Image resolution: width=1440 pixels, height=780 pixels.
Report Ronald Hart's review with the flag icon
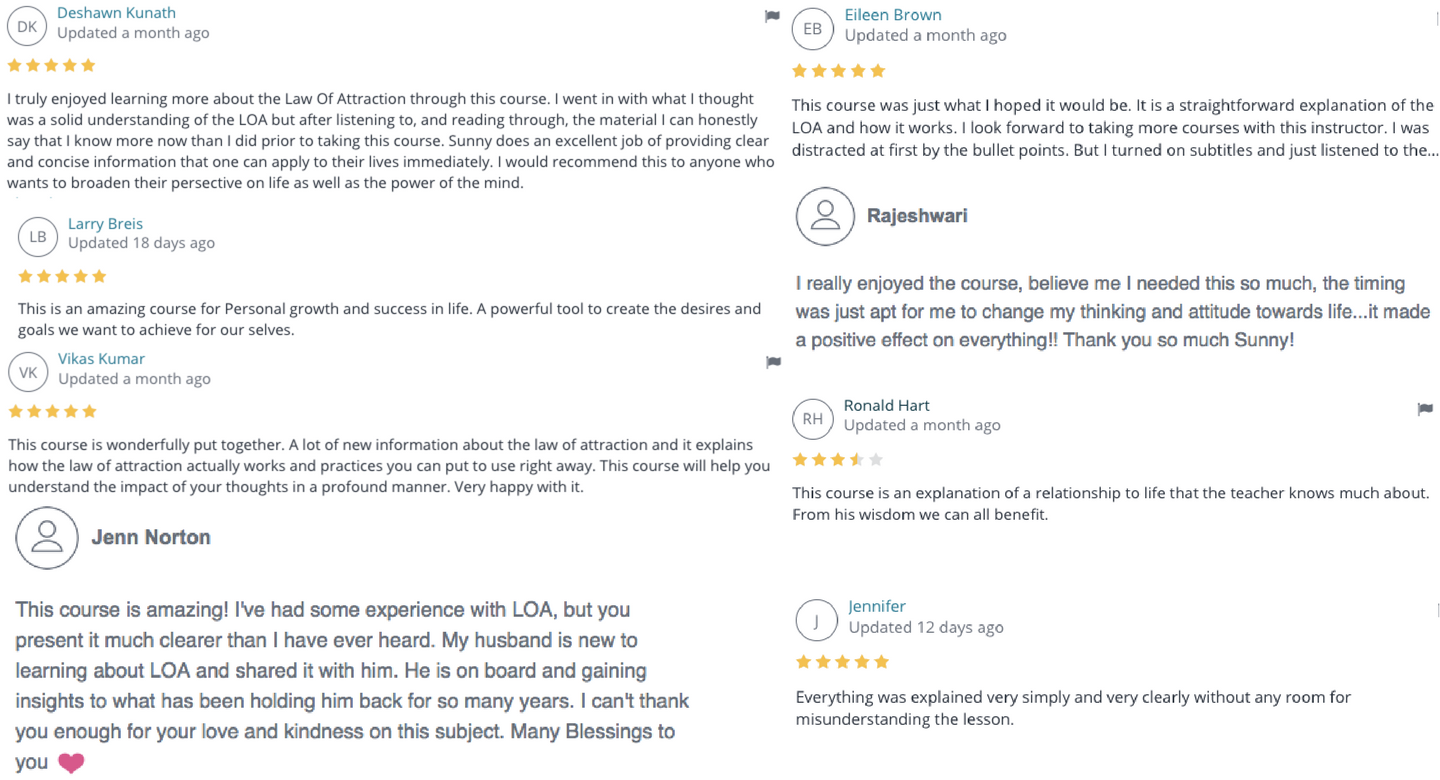(1425, 409)
